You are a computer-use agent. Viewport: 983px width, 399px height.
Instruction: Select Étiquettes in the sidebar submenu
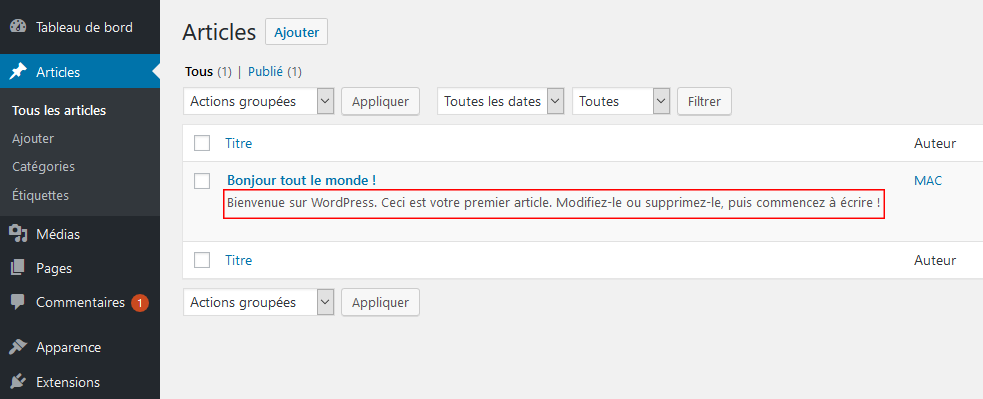(40, 195)
